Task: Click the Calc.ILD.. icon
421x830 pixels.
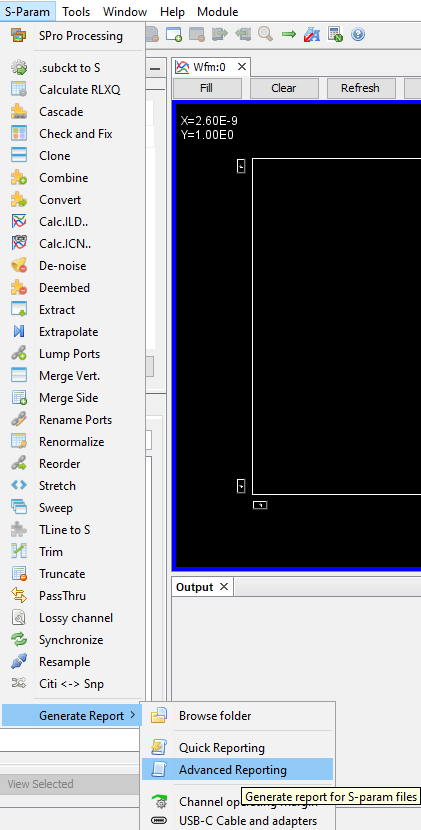Action: (x=19, y=222)
